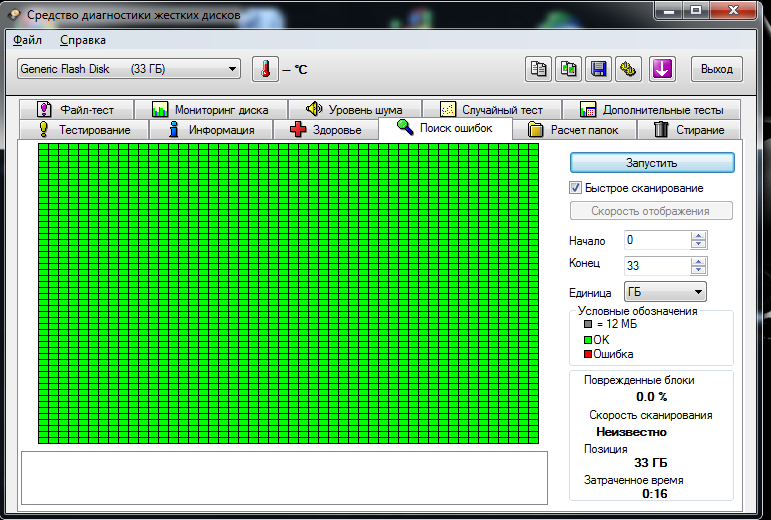Select the Поиск ошибок tab
This screenshot has height=520, width=771.
(x=445, y=128)
